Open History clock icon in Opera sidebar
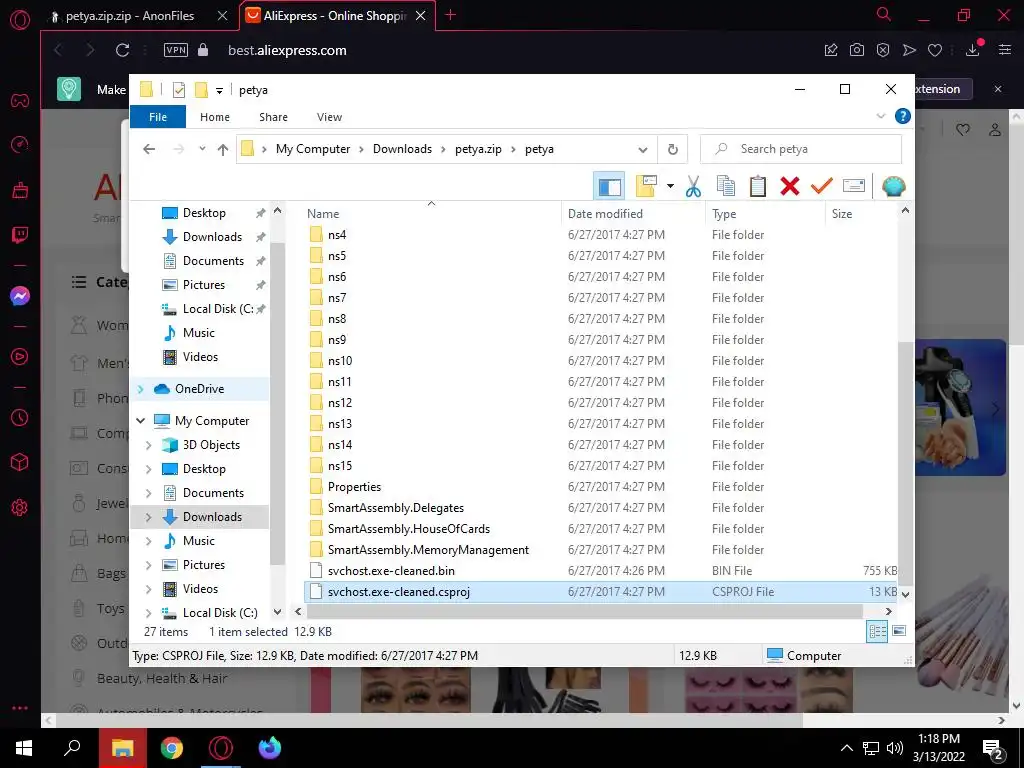 click(x=20, y=417)
